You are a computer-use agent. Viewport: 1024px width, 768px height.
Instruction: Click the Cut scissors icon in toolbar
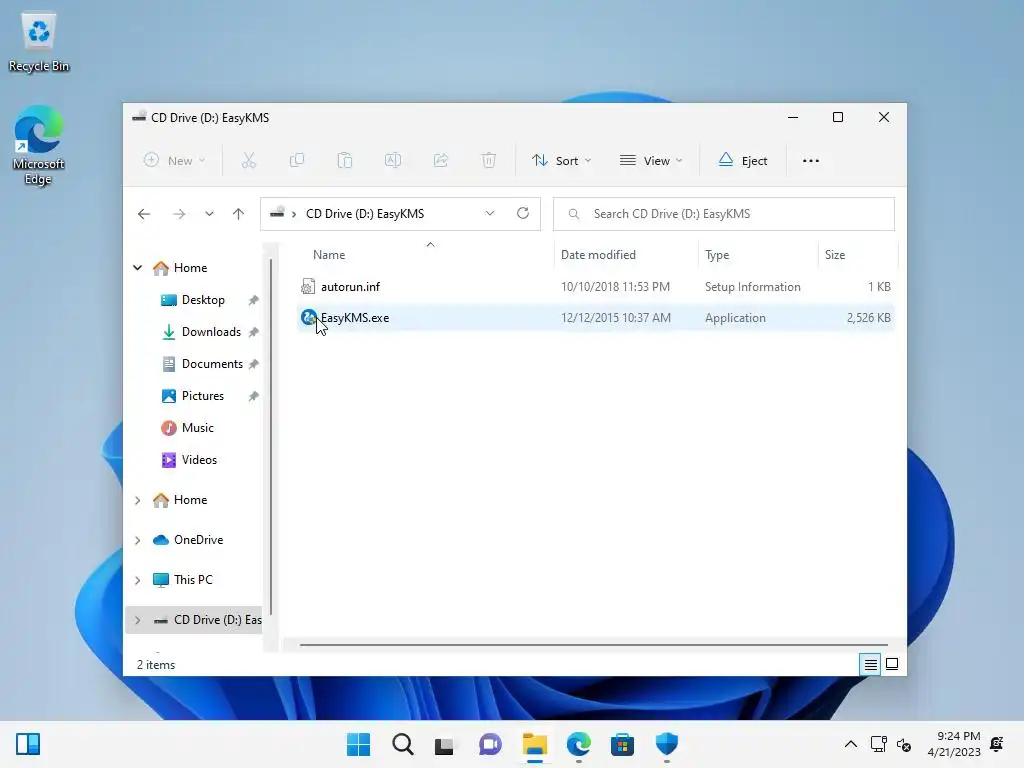[249, 161]
